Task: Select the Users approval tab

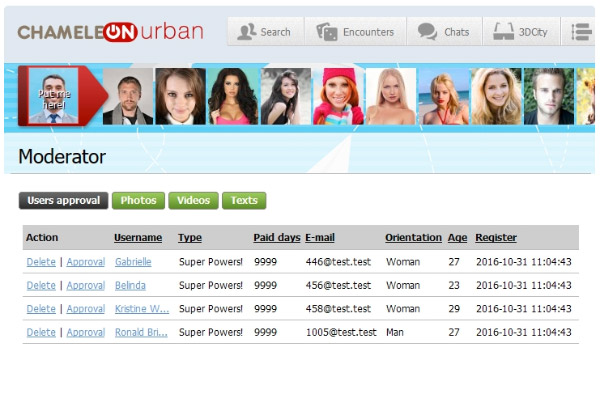Action: (64, 200)
